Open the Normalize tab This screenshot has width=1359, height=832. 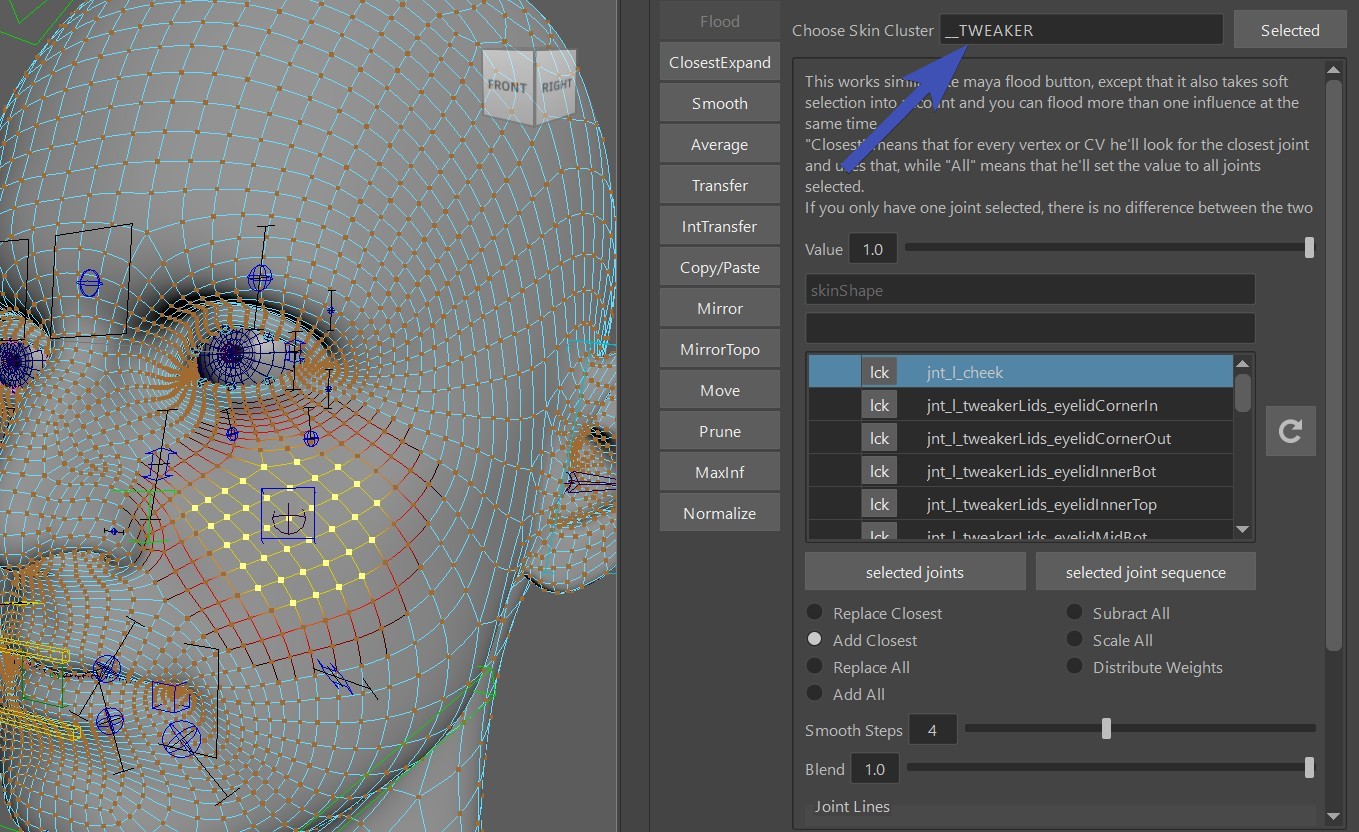(x=719, y=513)
